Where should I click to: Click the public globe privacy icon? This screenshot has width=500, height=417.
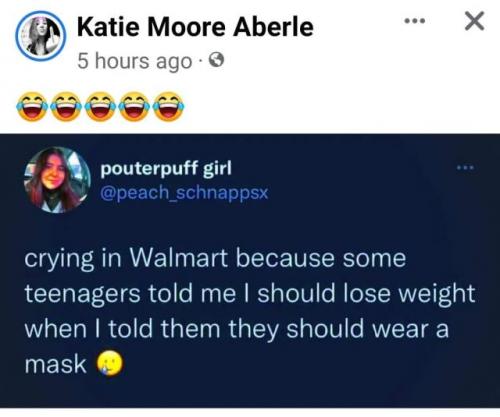(x=216, y=60)
